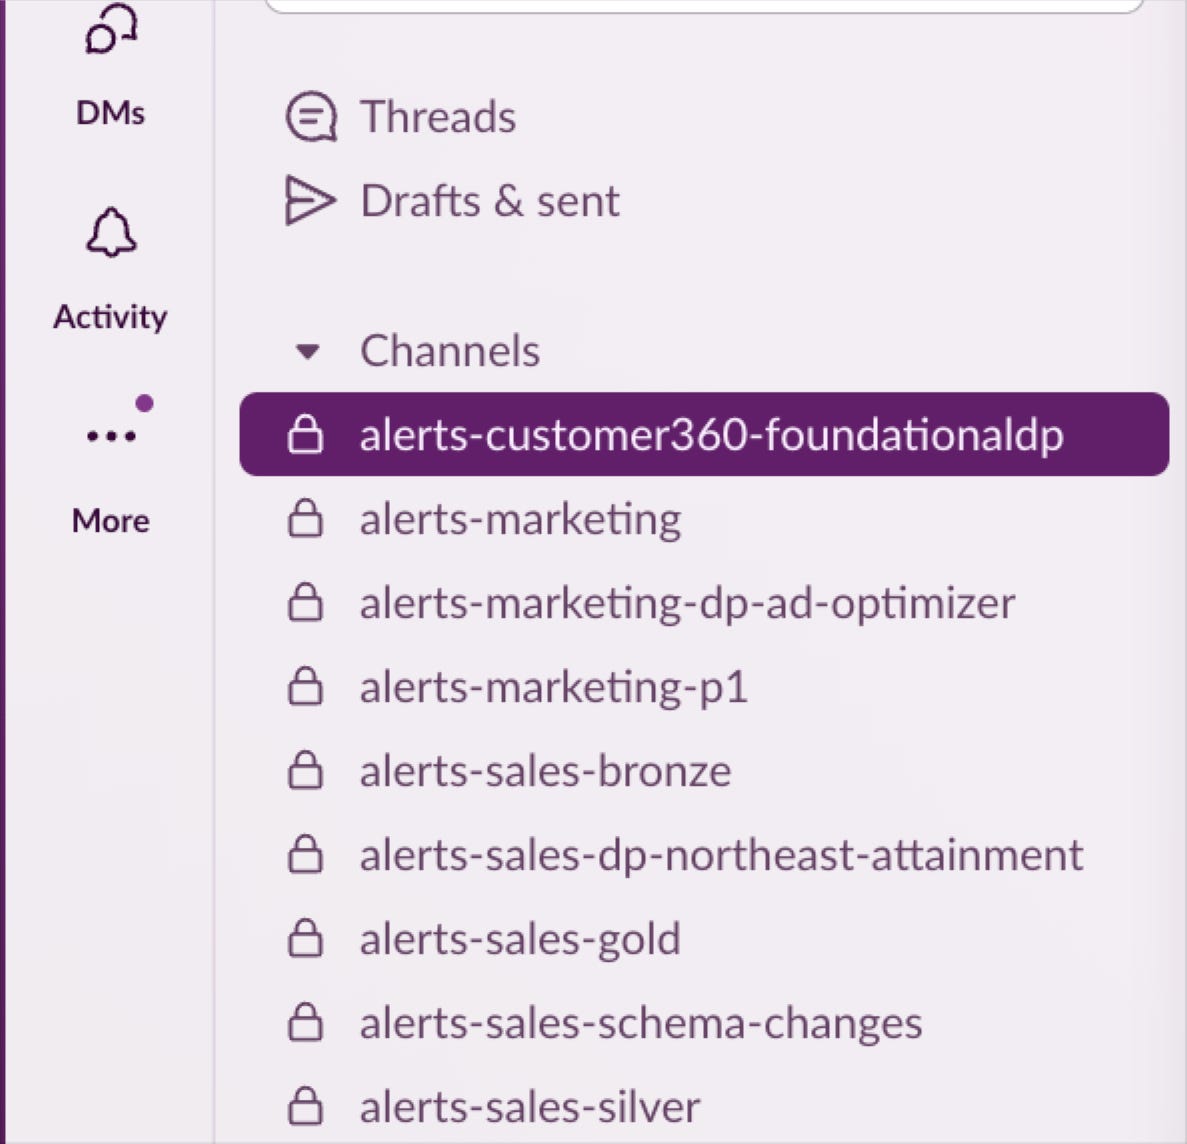Screen dimensions: 1187x1144
Task: Click lock icon beside alerts-sales-bronze
Action: pos(305,771)
